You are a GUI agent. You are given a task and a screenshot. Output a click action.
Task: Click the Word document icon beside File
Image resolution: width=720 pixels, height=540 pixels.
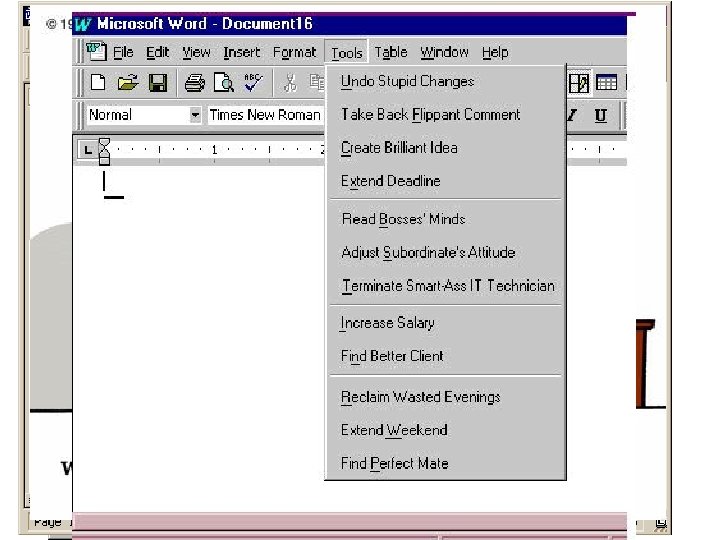click(x=96, y=51)
